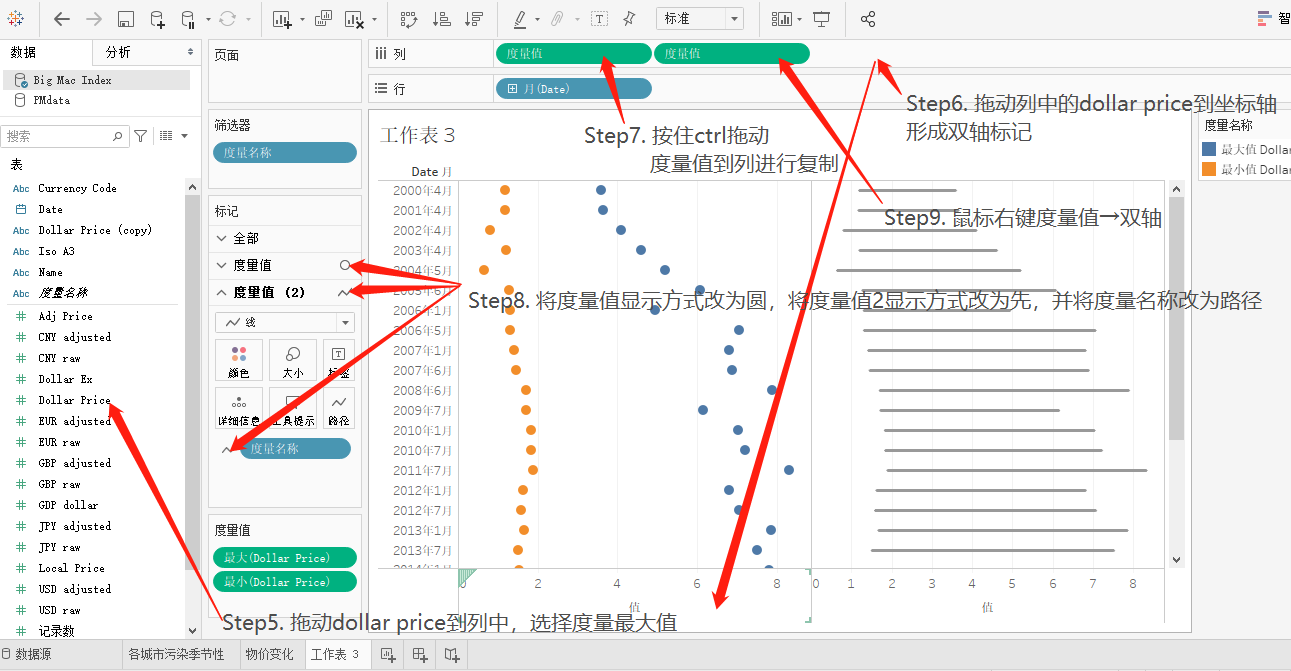
Task: Select the Adj Price measure field
Action: [x=65, y=316]
